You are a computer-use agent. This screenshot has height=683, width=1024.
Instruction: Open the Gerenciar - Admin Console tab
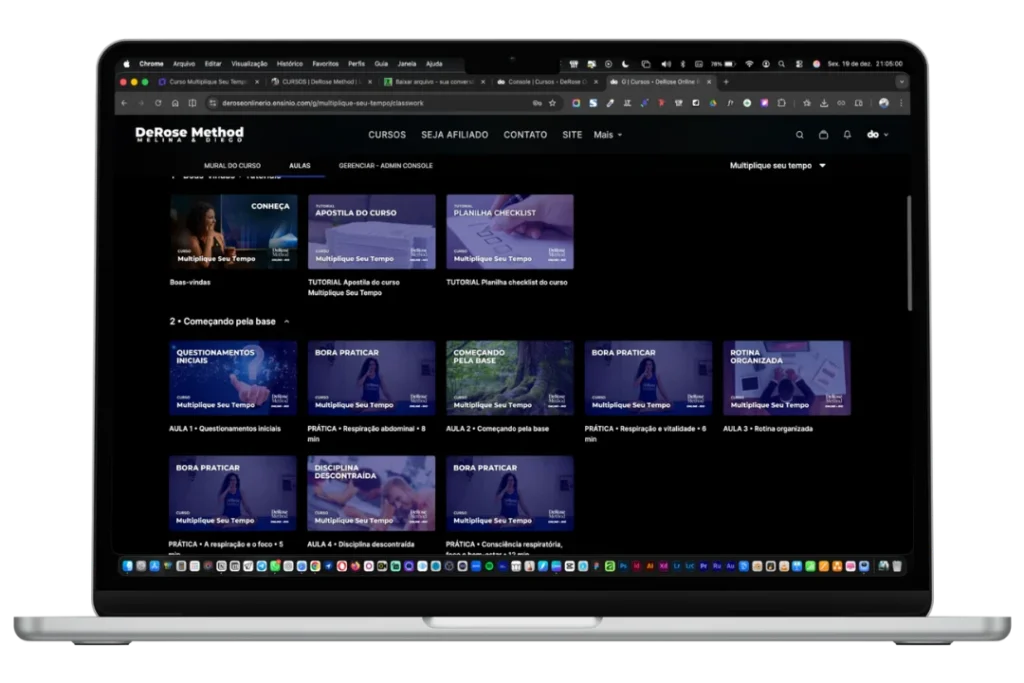tap(385, 166)
